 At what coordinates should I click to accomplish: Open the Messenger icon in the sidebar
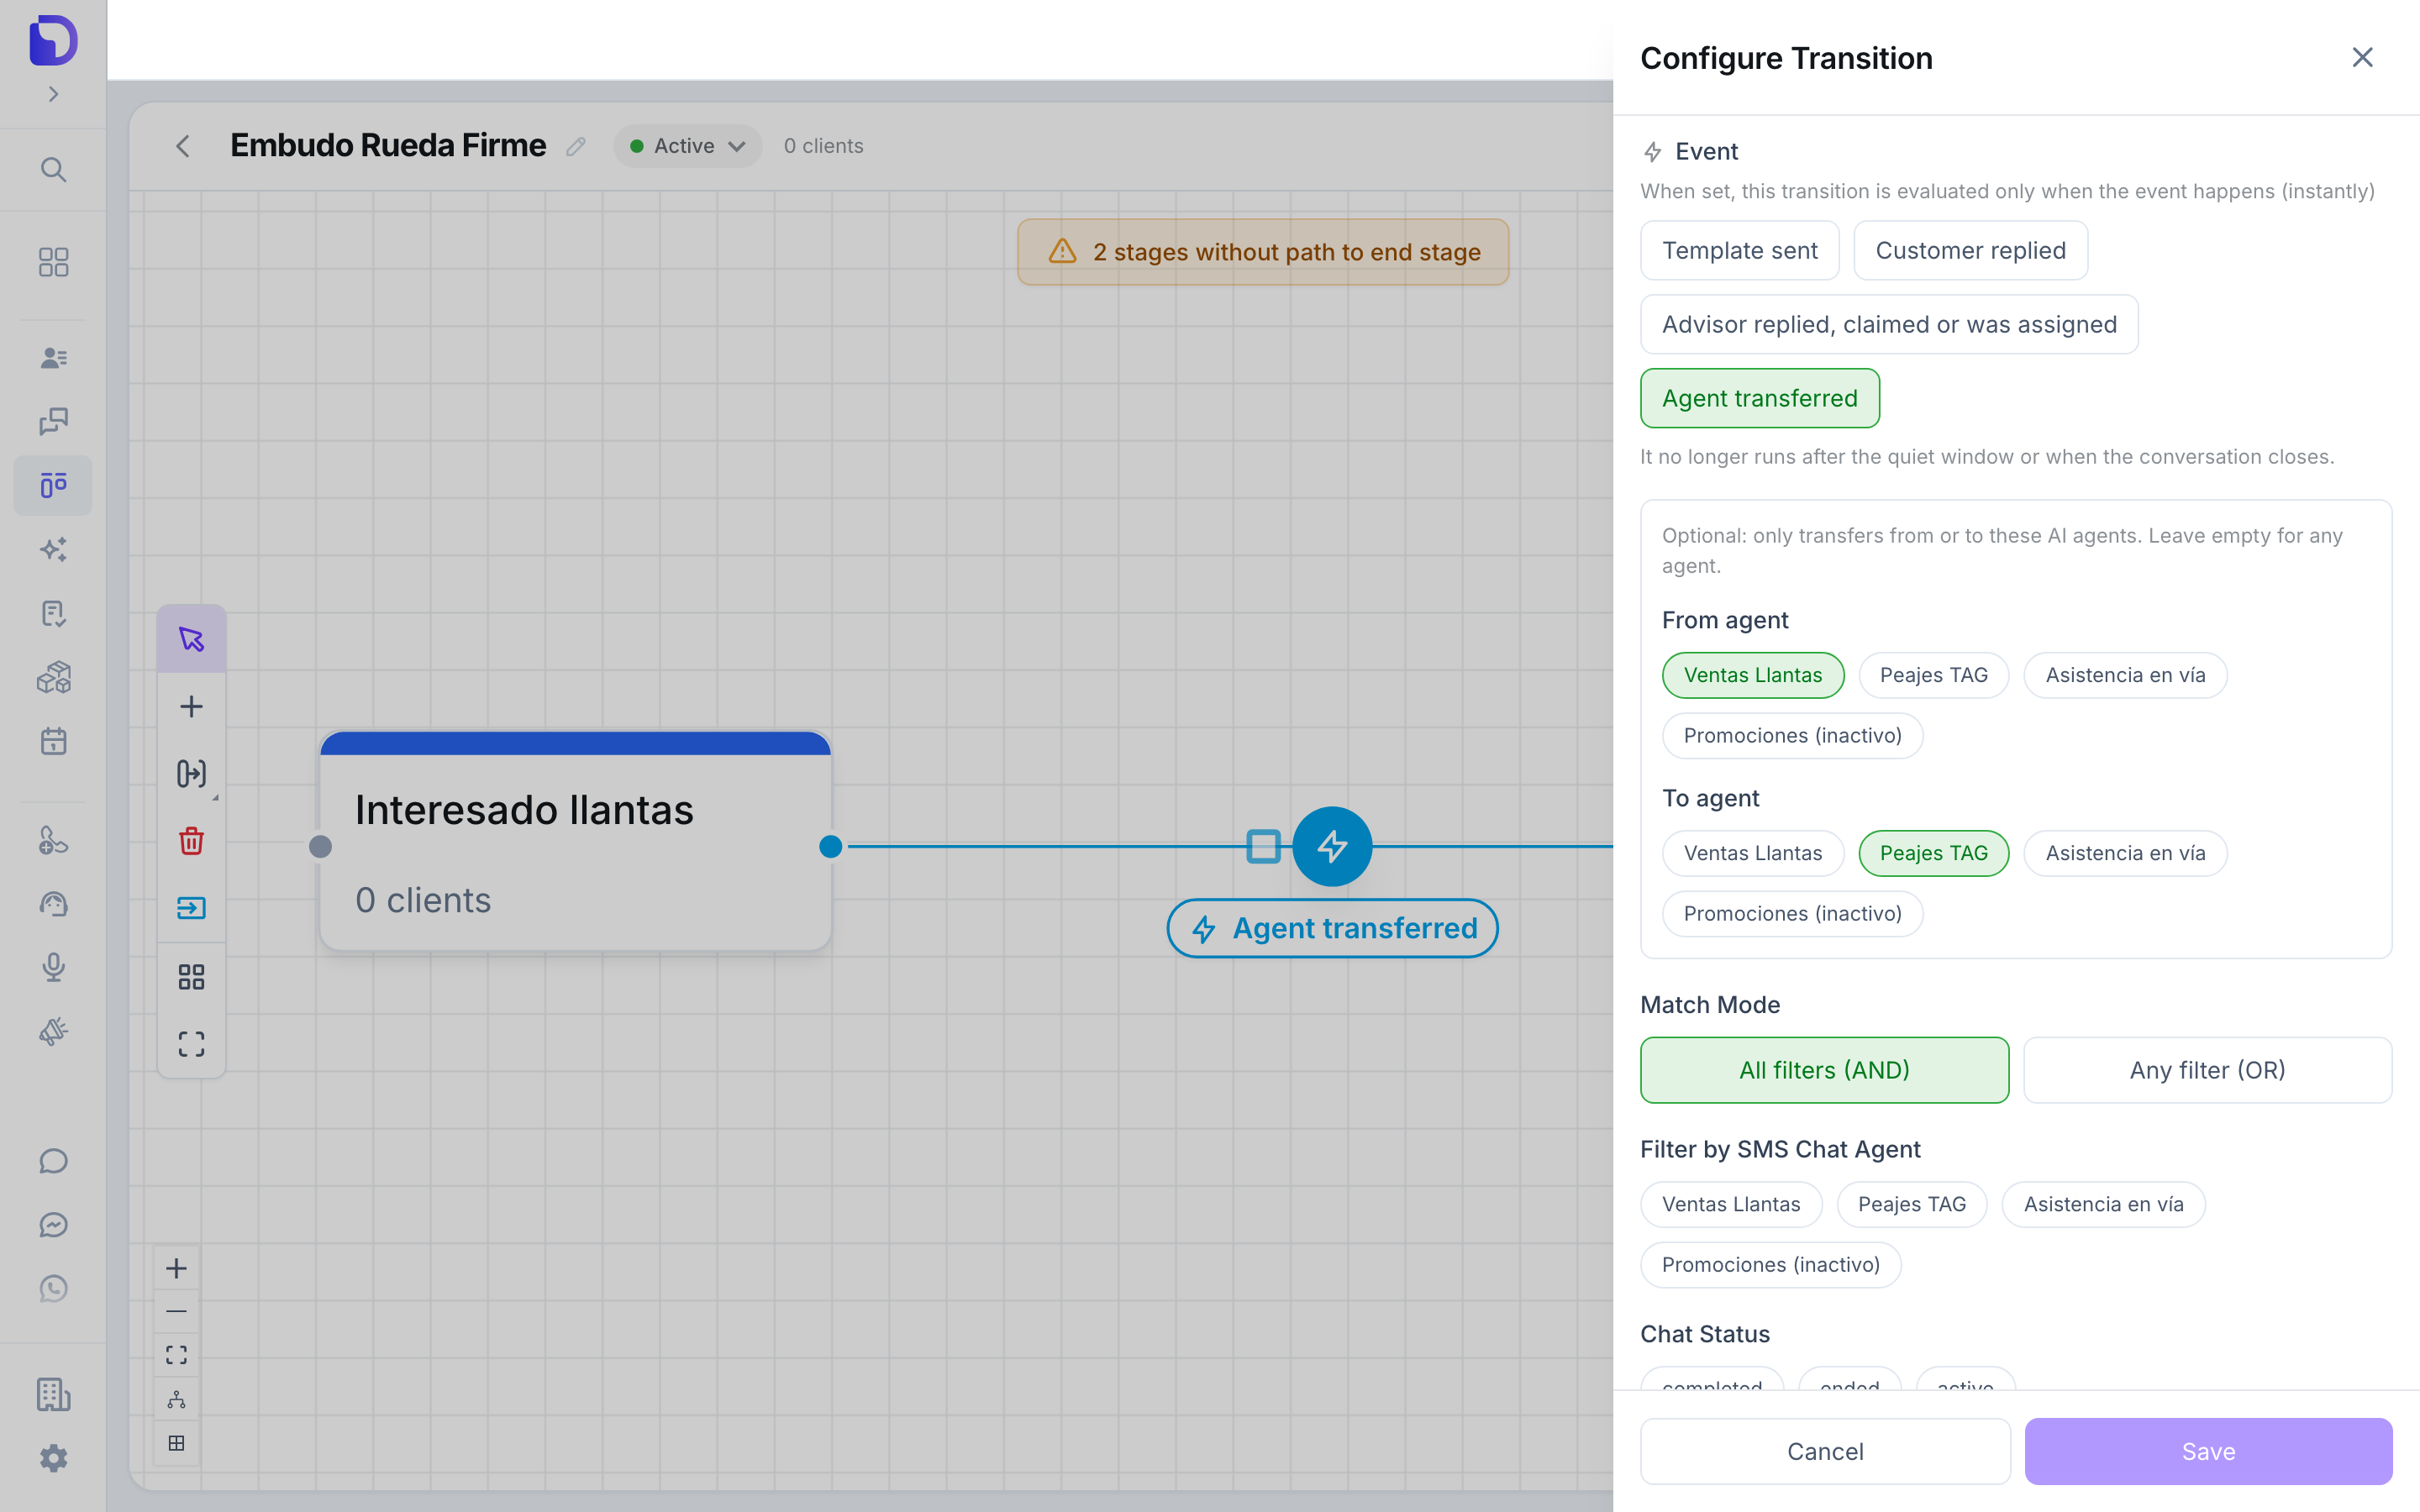tap(53, 1225)
